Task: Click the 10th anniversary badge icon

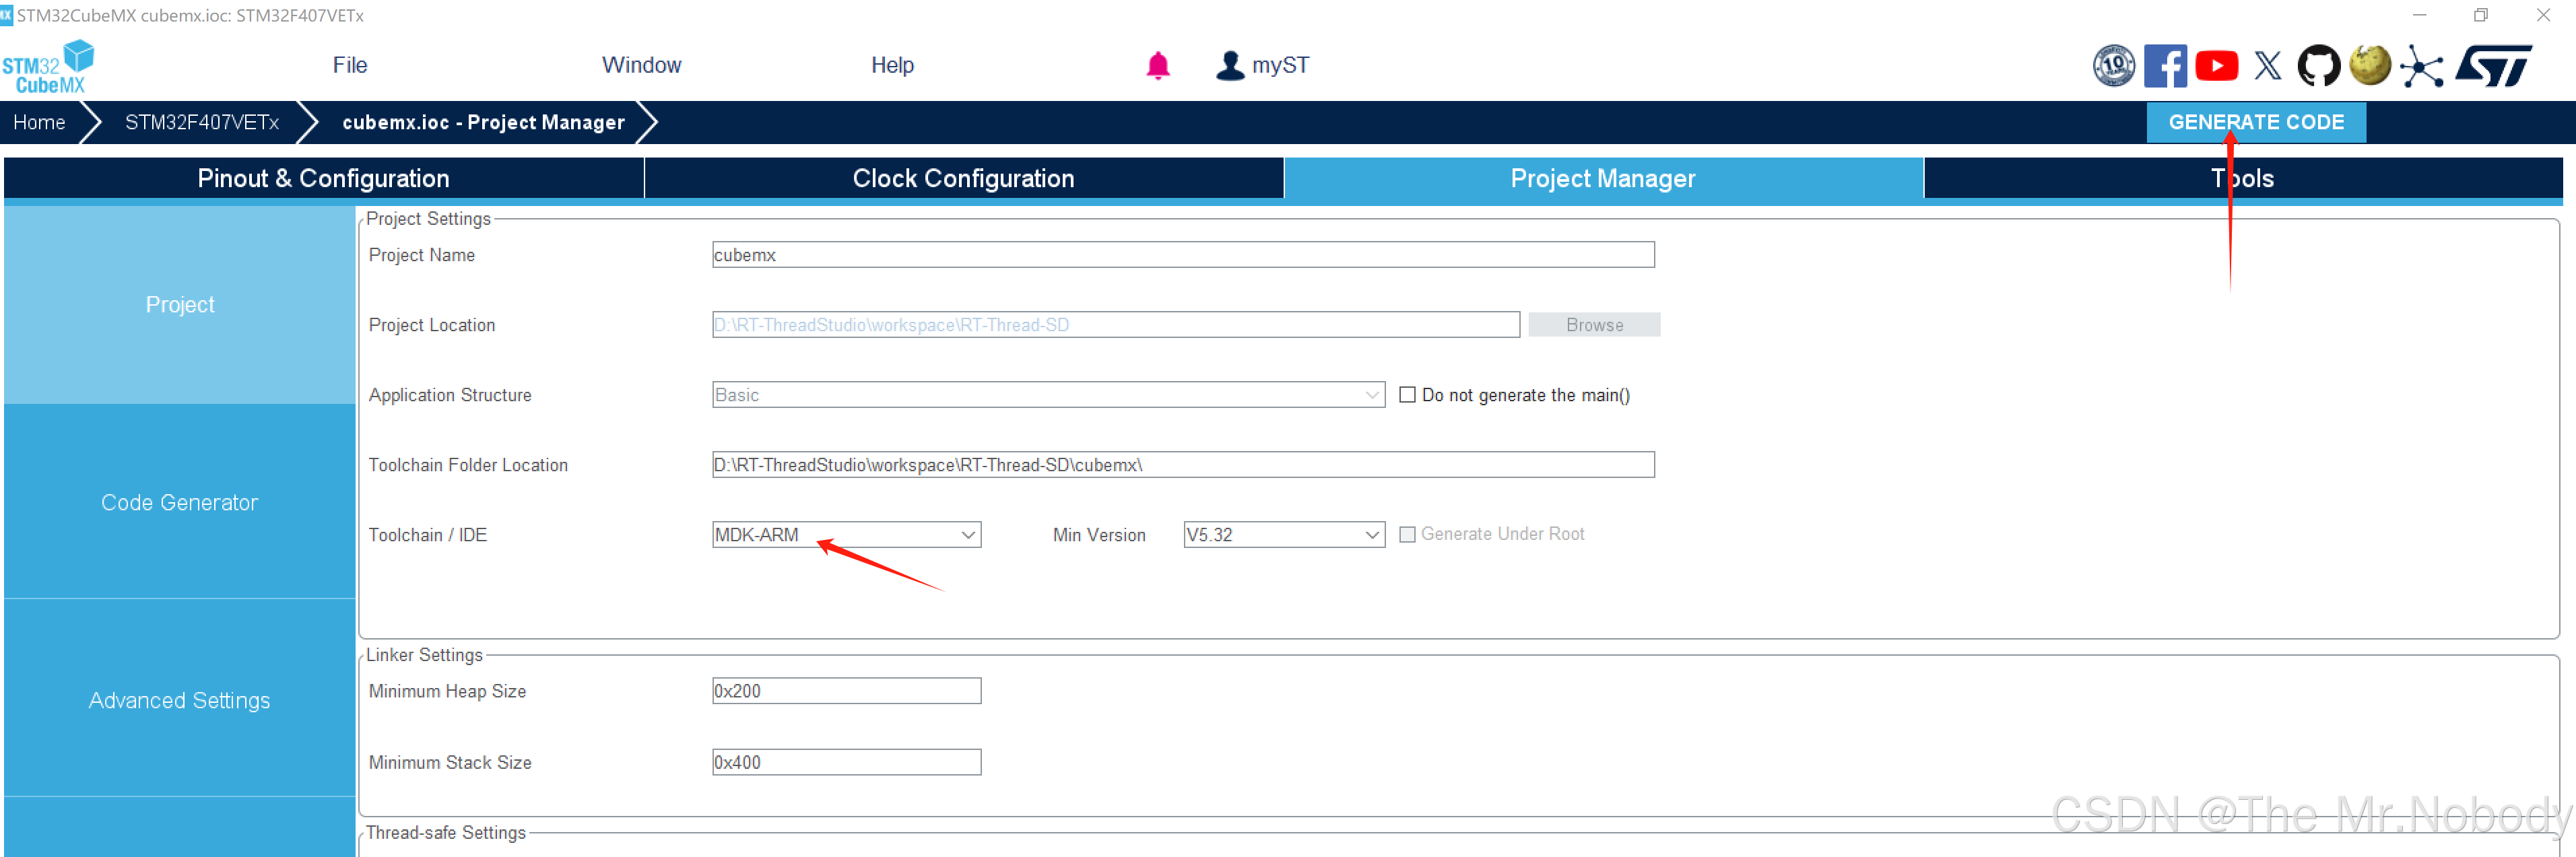Action: [x=2113, y=67]
